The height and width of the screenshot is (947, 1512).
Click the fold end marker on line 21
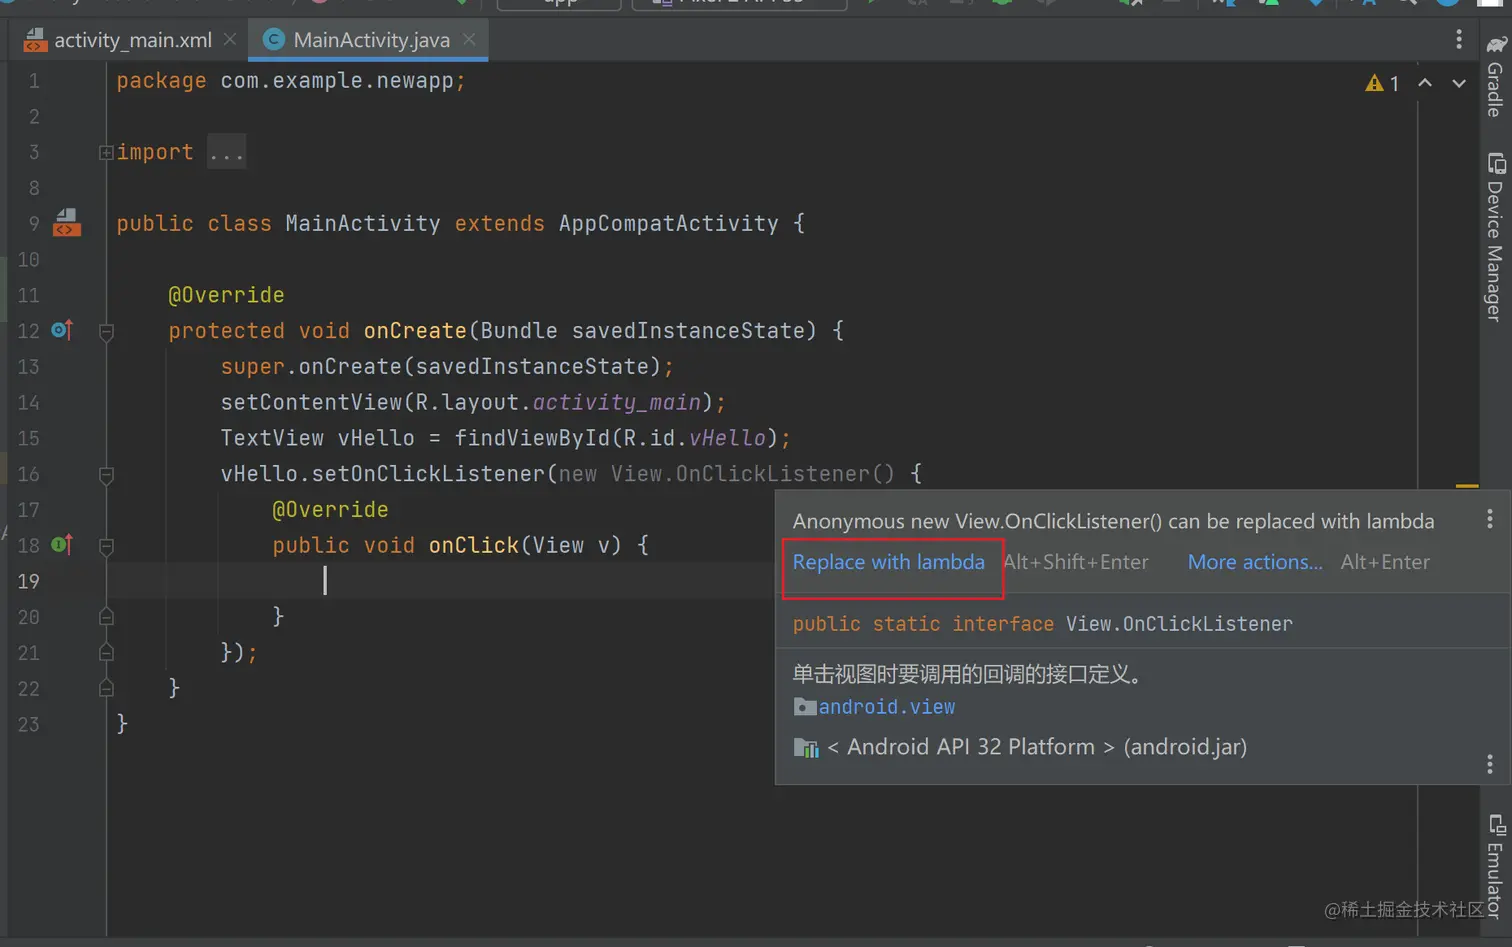click(106, 652)
